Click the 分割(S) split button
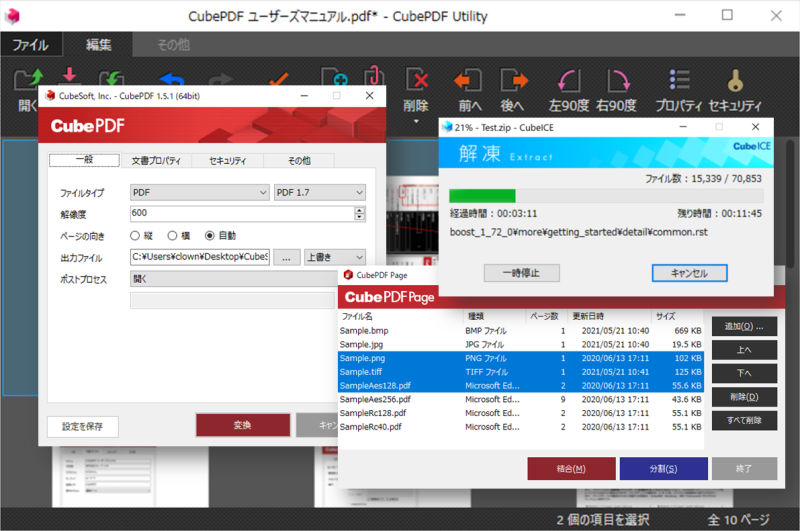This screenshot has width=800, height=531. point(663,468)
